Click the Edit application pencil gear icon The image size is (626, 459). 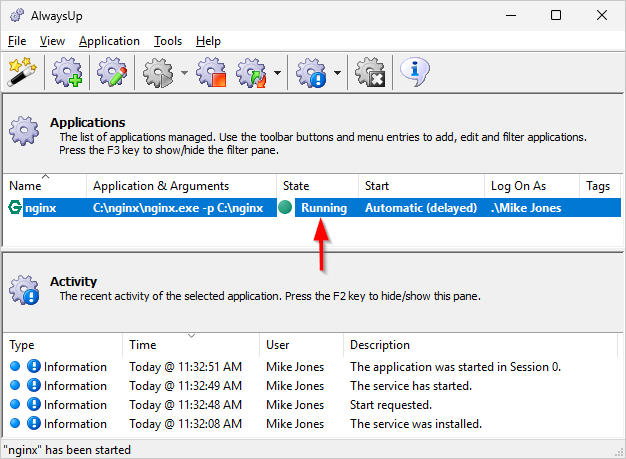(x=112, y=72)
